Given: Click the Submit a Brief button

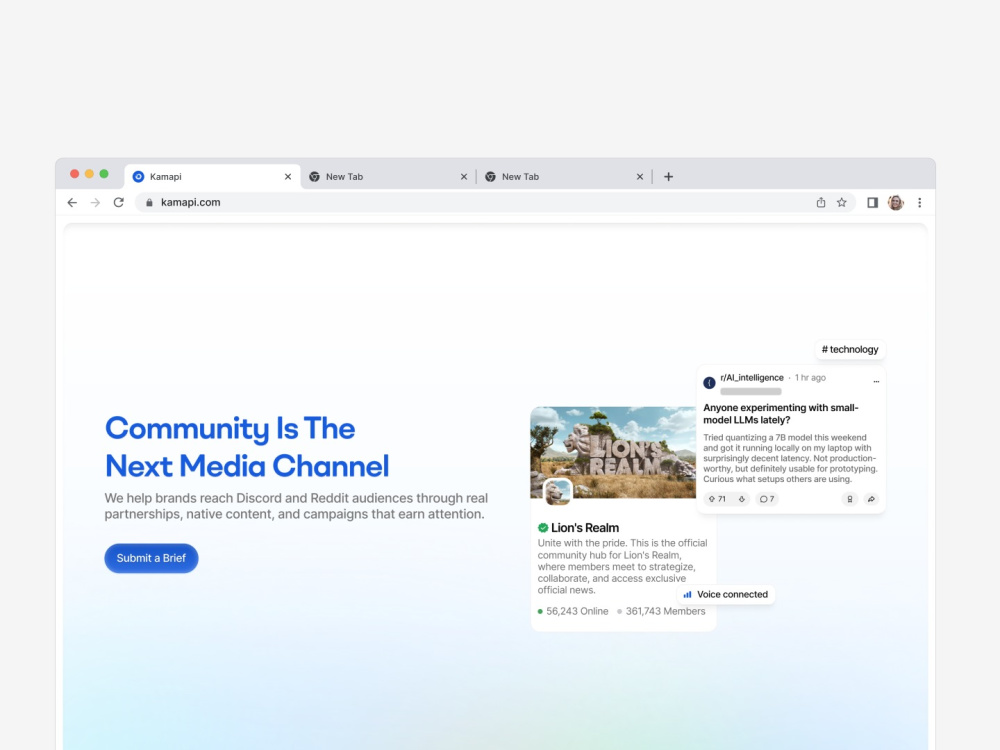Looking at the screenshot, I should (x=151, y=558).
